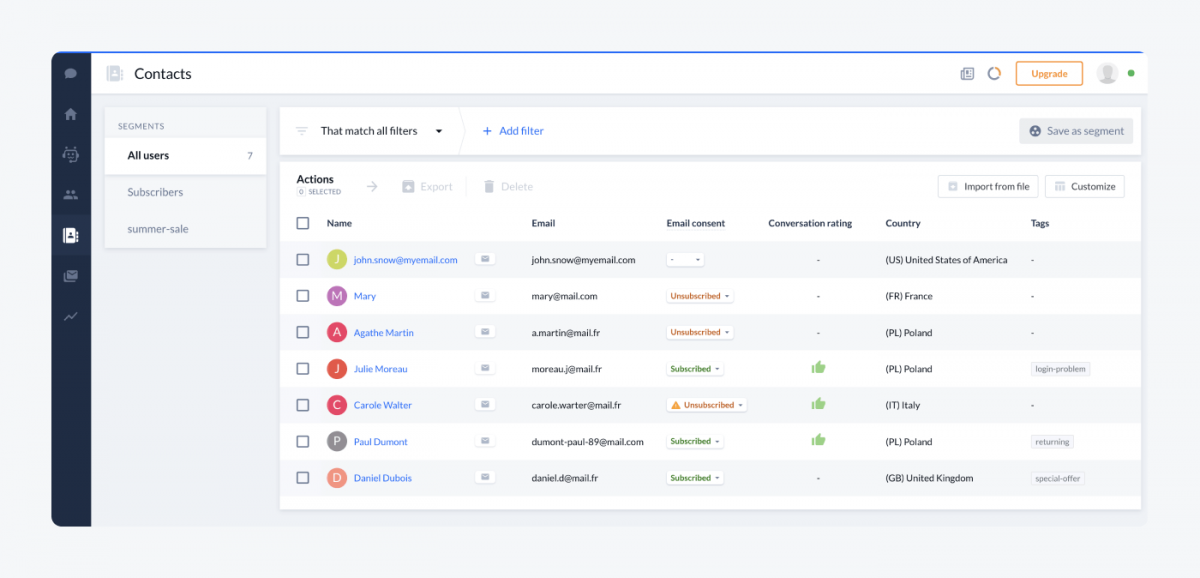Click Paul Dumont's avatar circle
The width and height of the screenshot is (1200, 578).
click(x=337, y=441)
